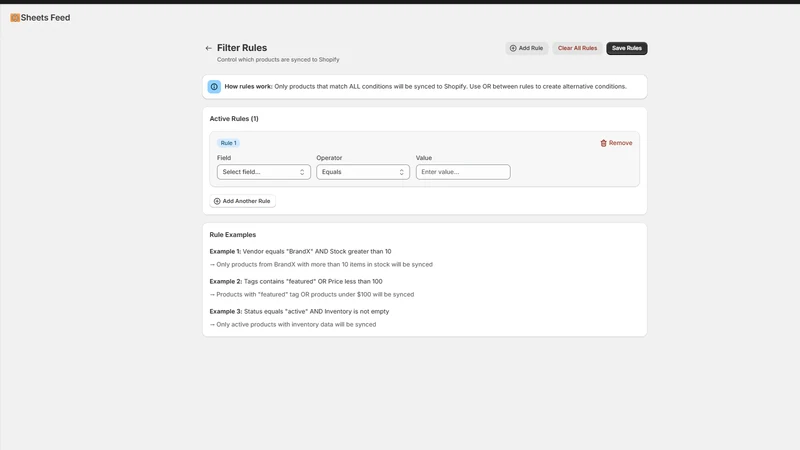Click the 'Products with featured tag OR' text

pyautogui.click(x=312, y=294)
